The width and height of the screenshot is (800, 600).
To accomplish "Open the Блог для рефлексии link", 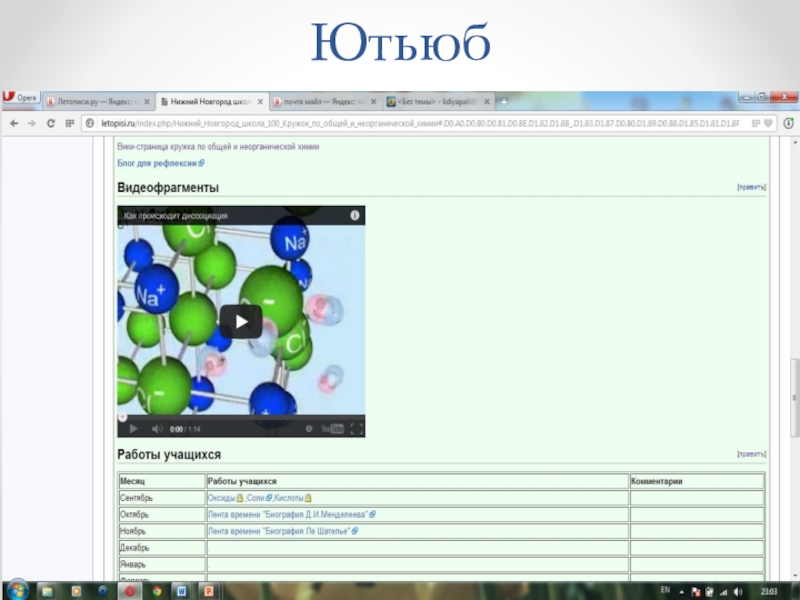I will [158, 163].
